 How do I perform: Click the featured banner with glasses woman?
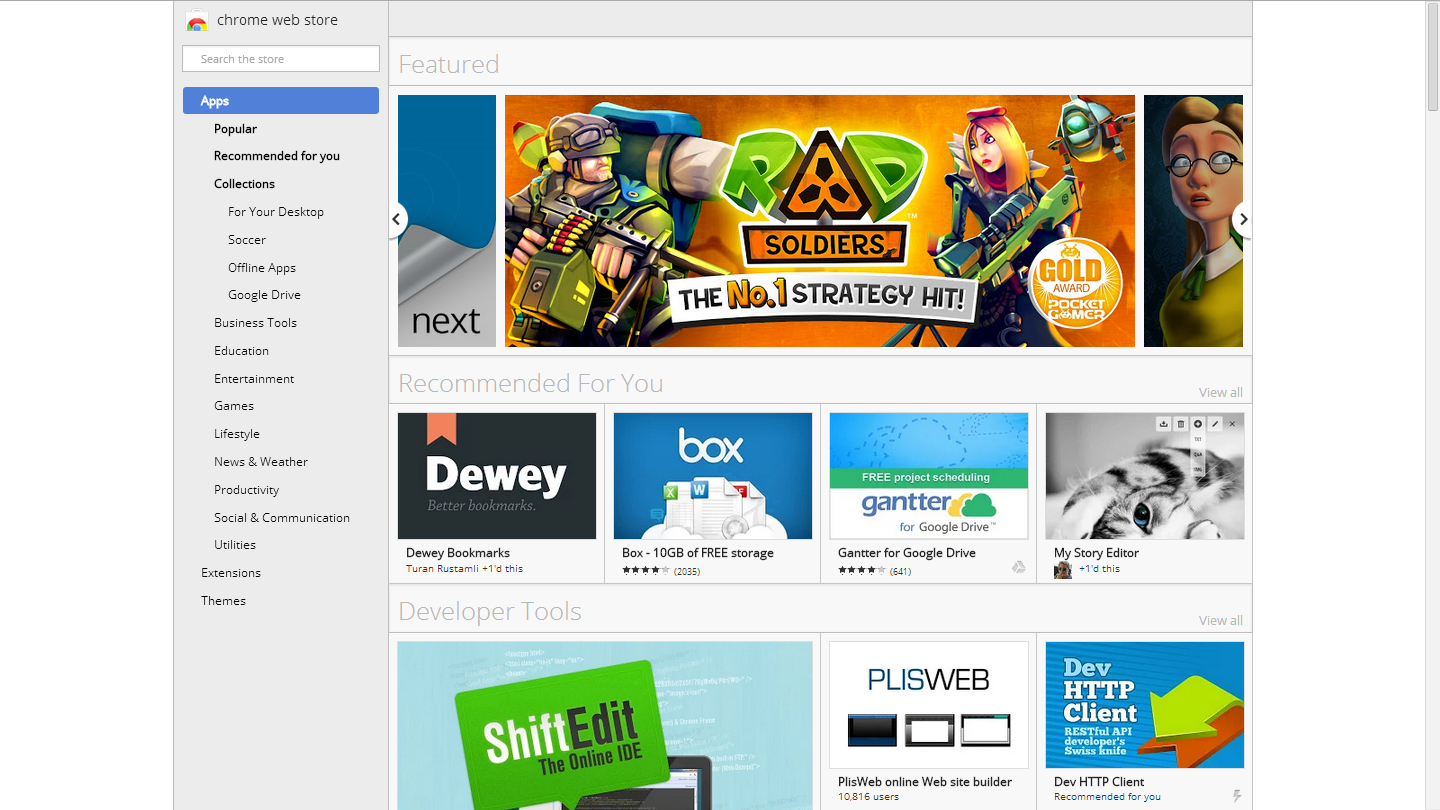(x=1193, y=221)
